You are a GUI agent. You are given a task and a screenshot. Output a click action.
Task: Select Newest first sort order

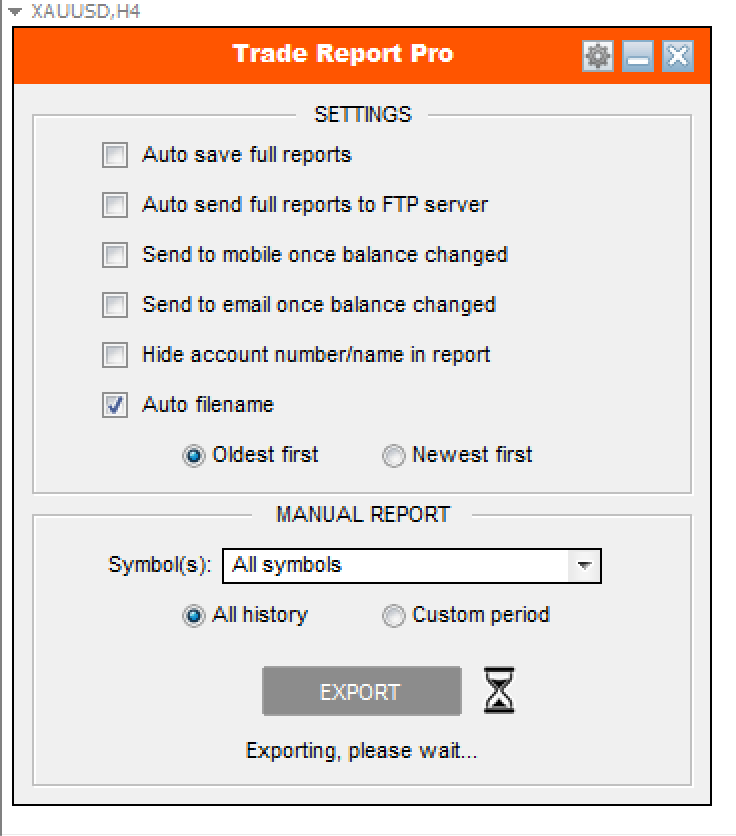point(394,456)
